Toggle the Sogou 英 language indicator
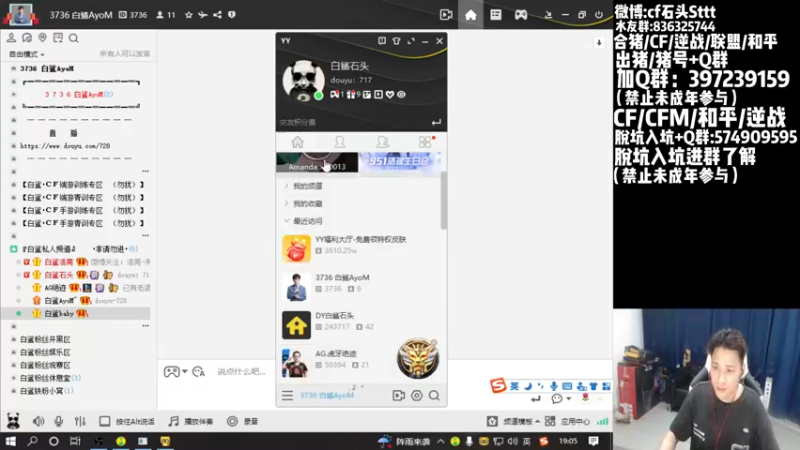This screenshot has width=800, height=450. (x=514, y=386)
